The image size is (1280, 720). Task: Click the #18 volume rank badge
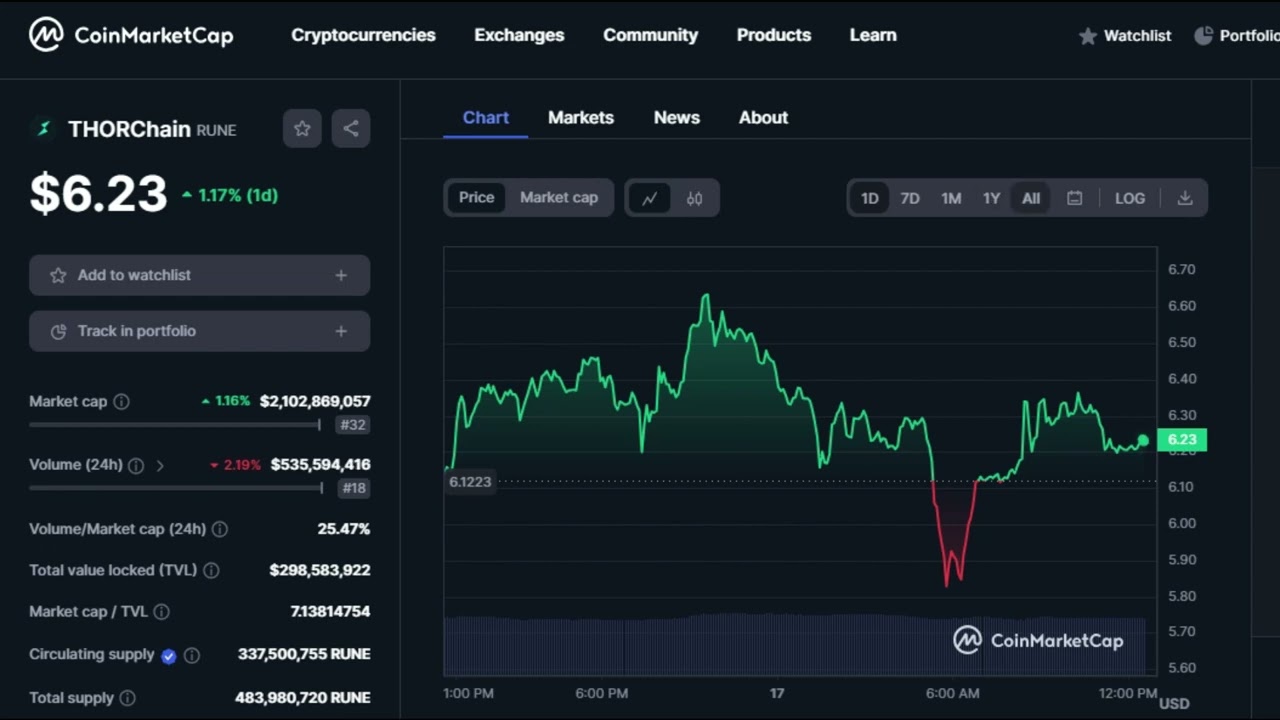tap(353, 488)
